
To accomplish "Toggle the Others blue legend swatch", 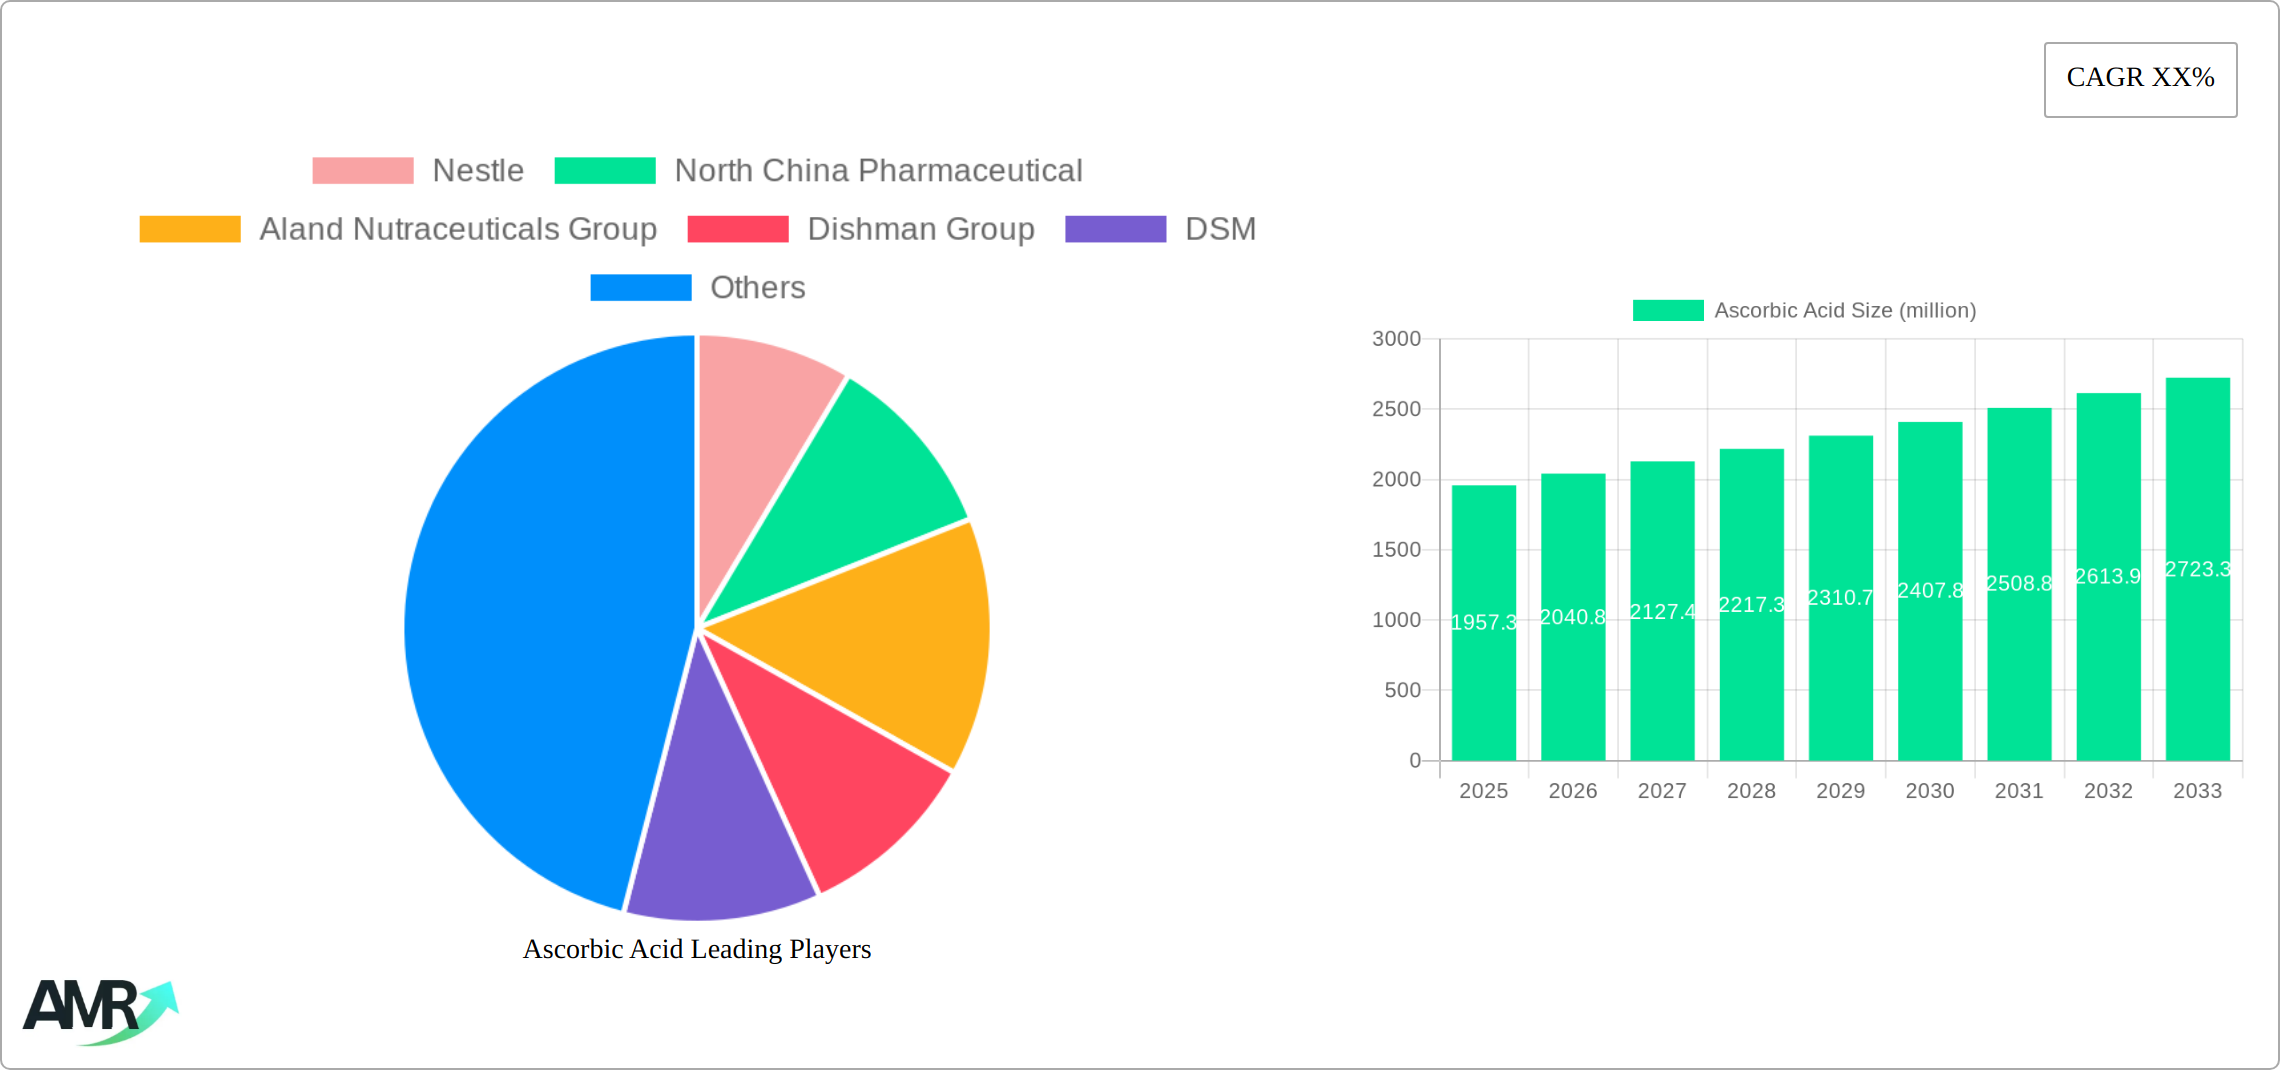I will click(x=641, y=288).
